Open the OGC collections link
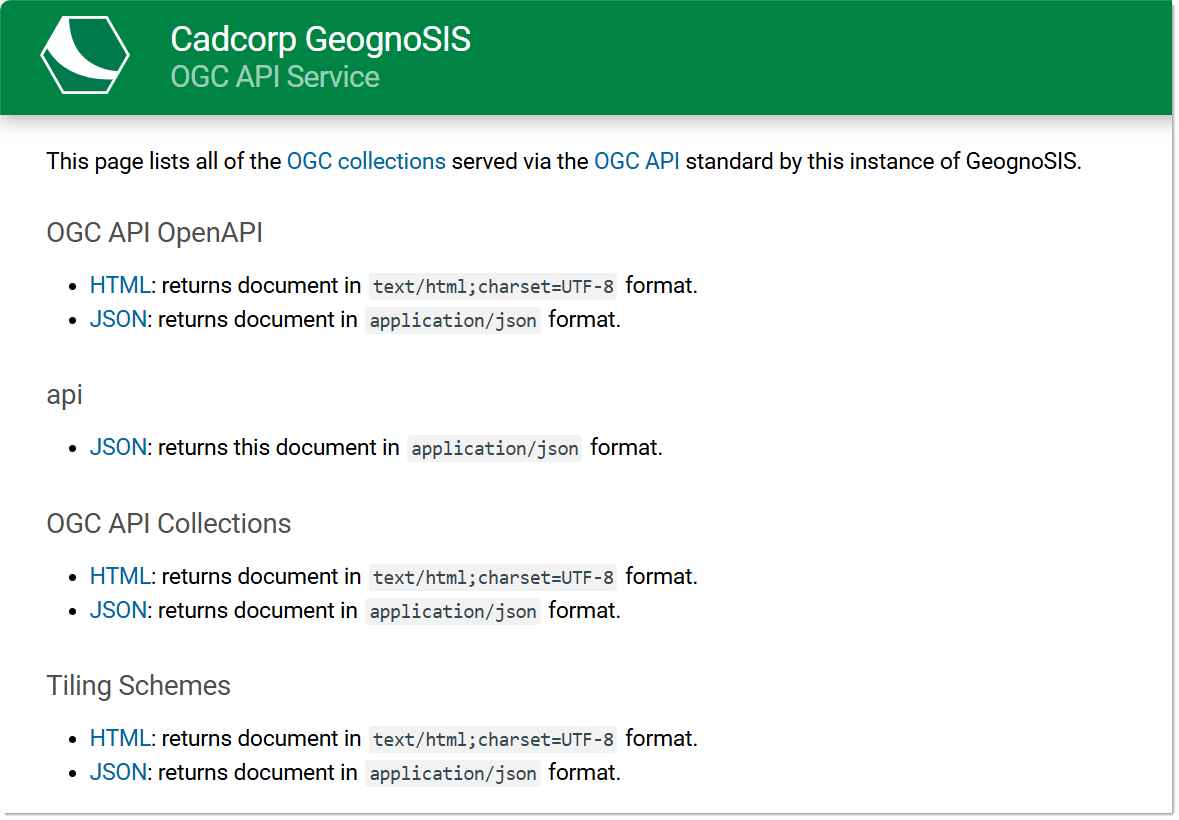 [x=366, y=161]
